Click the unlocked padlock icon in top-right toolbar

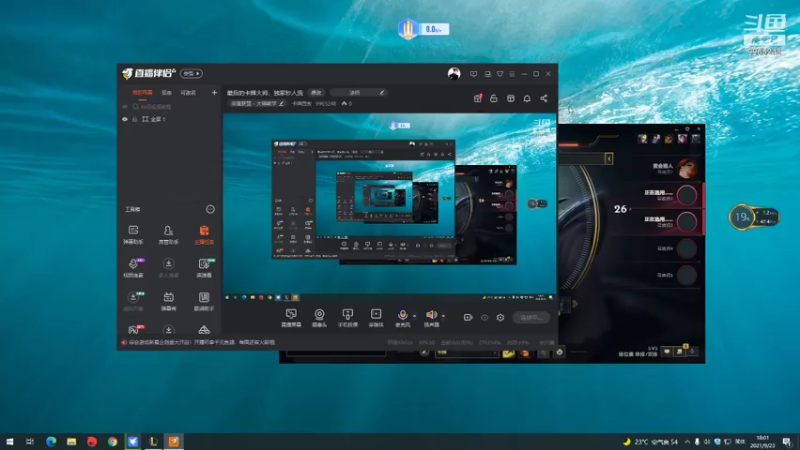(494, 98)
